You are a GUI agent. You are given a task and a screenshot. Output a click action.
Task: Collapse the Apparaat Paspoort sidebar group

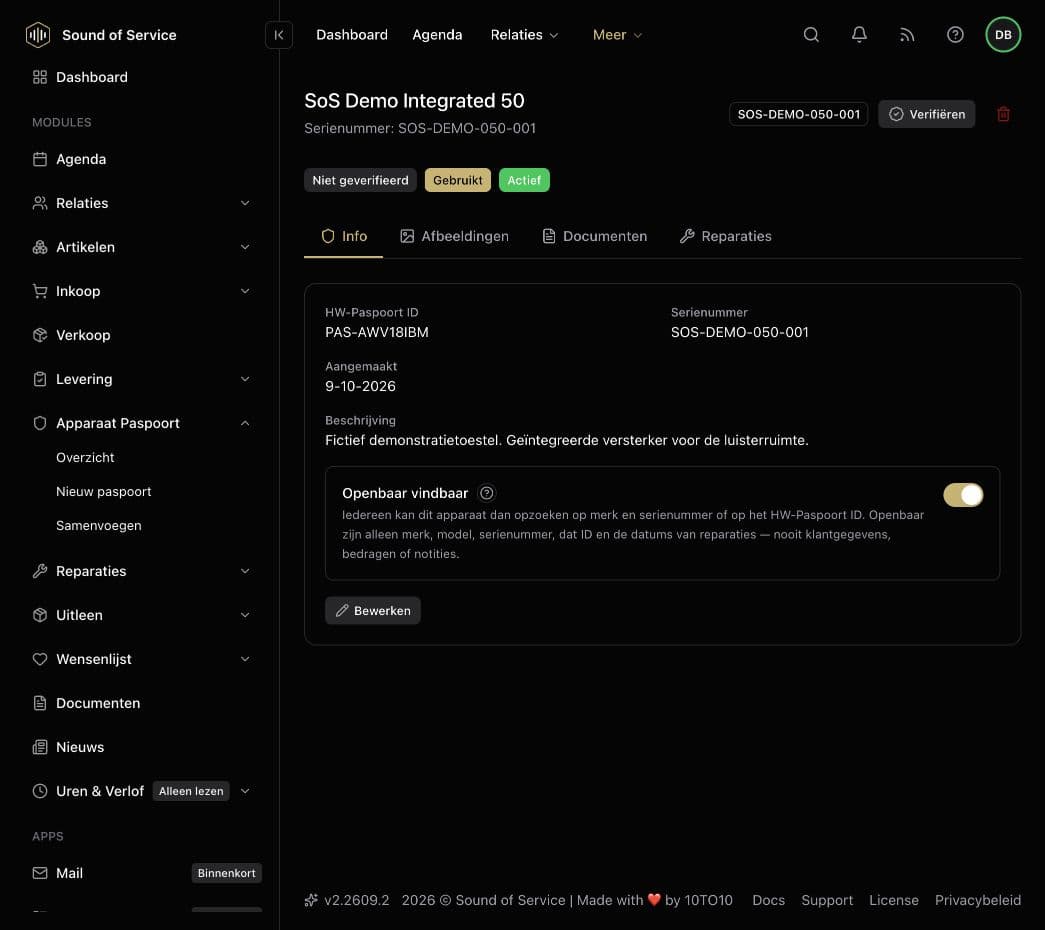141,423
